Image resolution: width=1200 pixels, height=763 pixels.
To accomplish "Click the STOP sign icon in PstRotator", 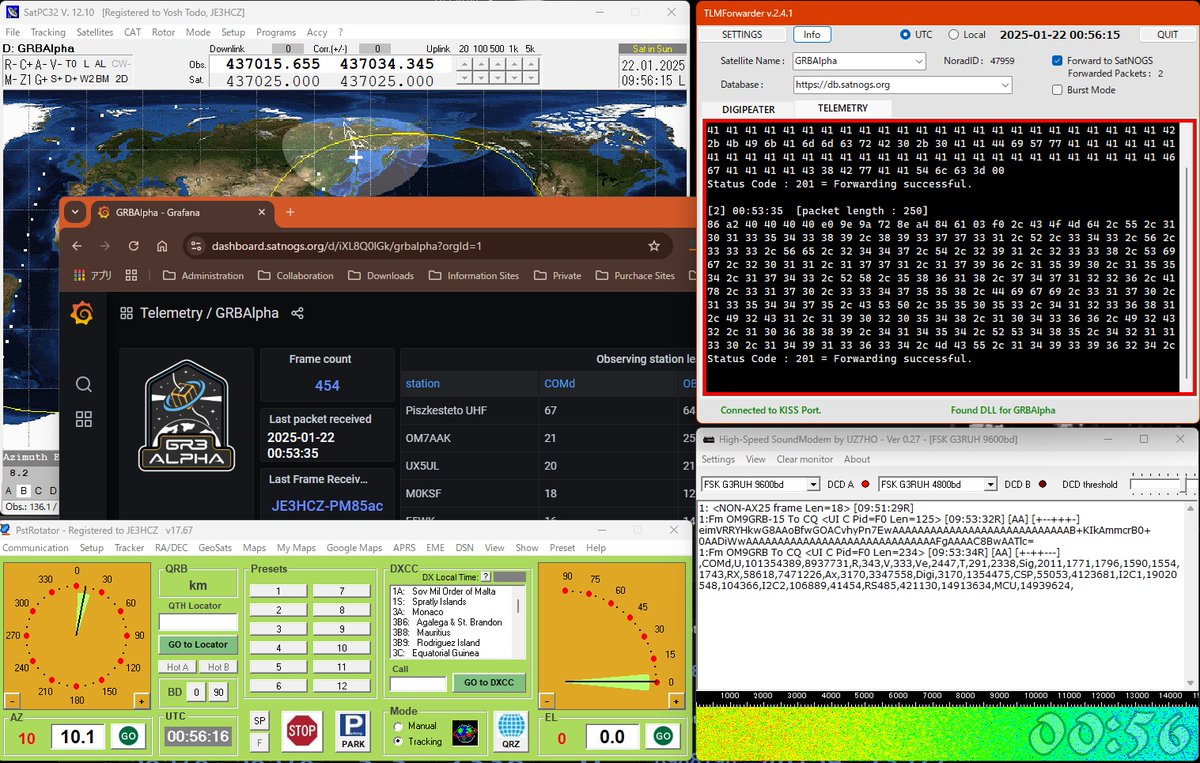I will [x=301, y=730].
